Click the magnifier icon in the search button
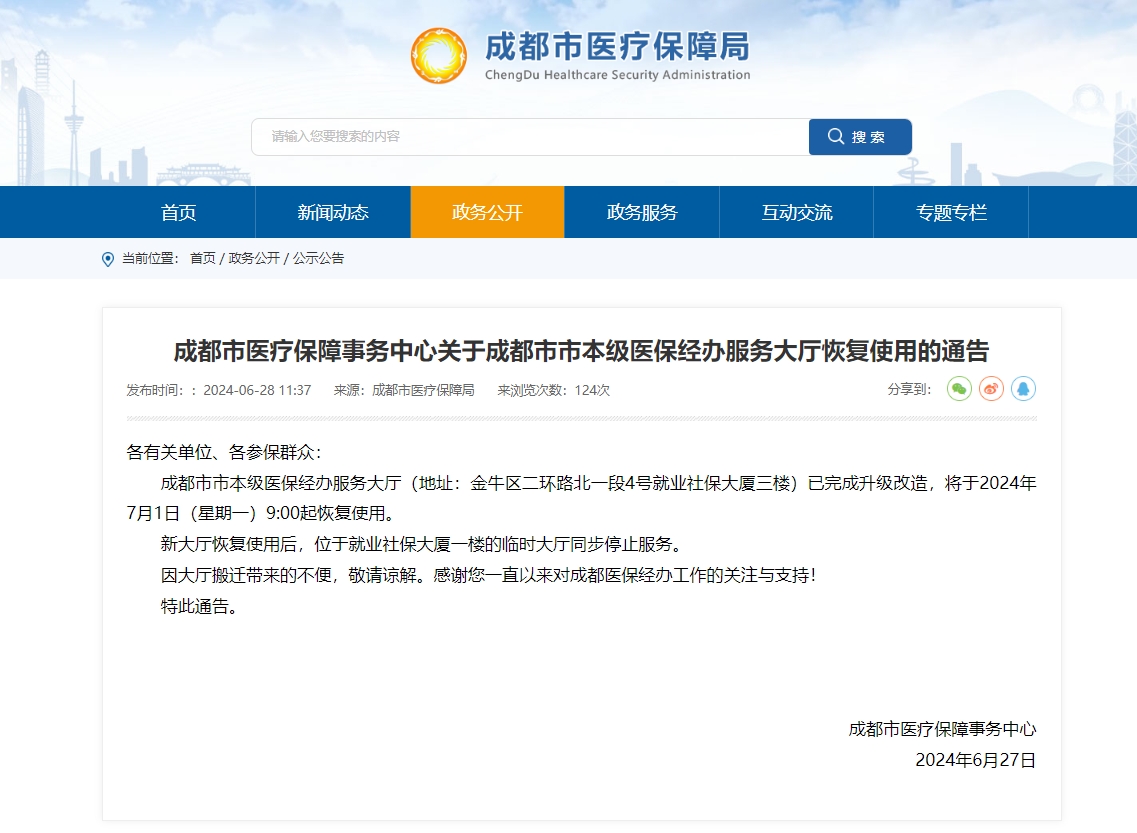Viewport: 1137px width, 833px height. coord(836,137)
